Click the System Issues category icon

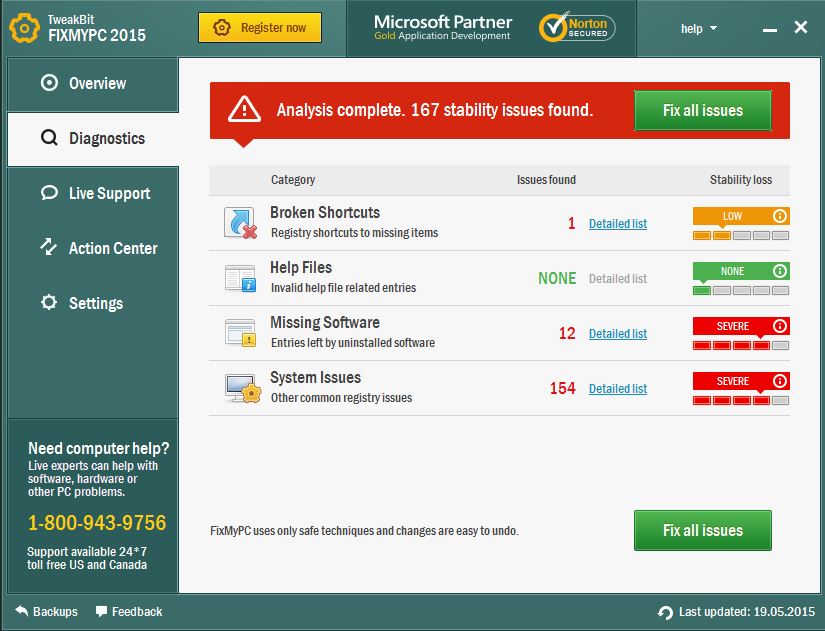[x=240, y=388]
